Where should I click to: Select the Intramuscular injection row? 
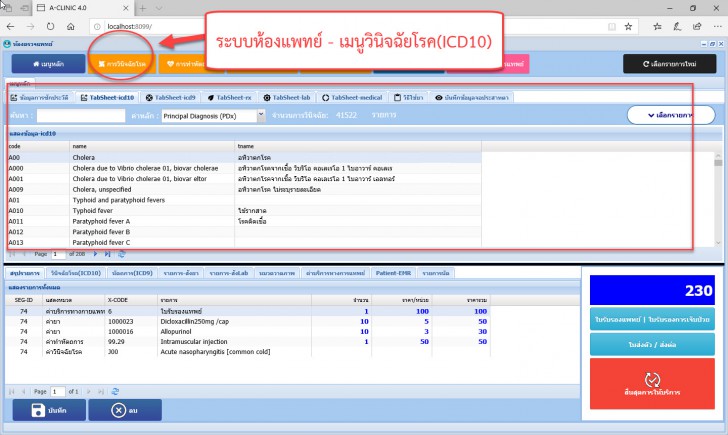247,342
